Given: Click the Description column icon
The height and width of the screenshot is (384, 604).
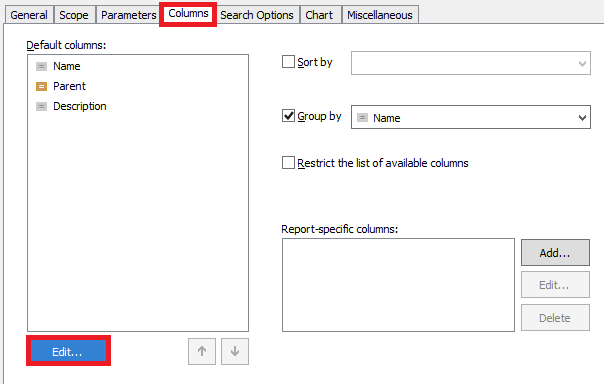Looking at the screenshot, I should pos(41,106).
